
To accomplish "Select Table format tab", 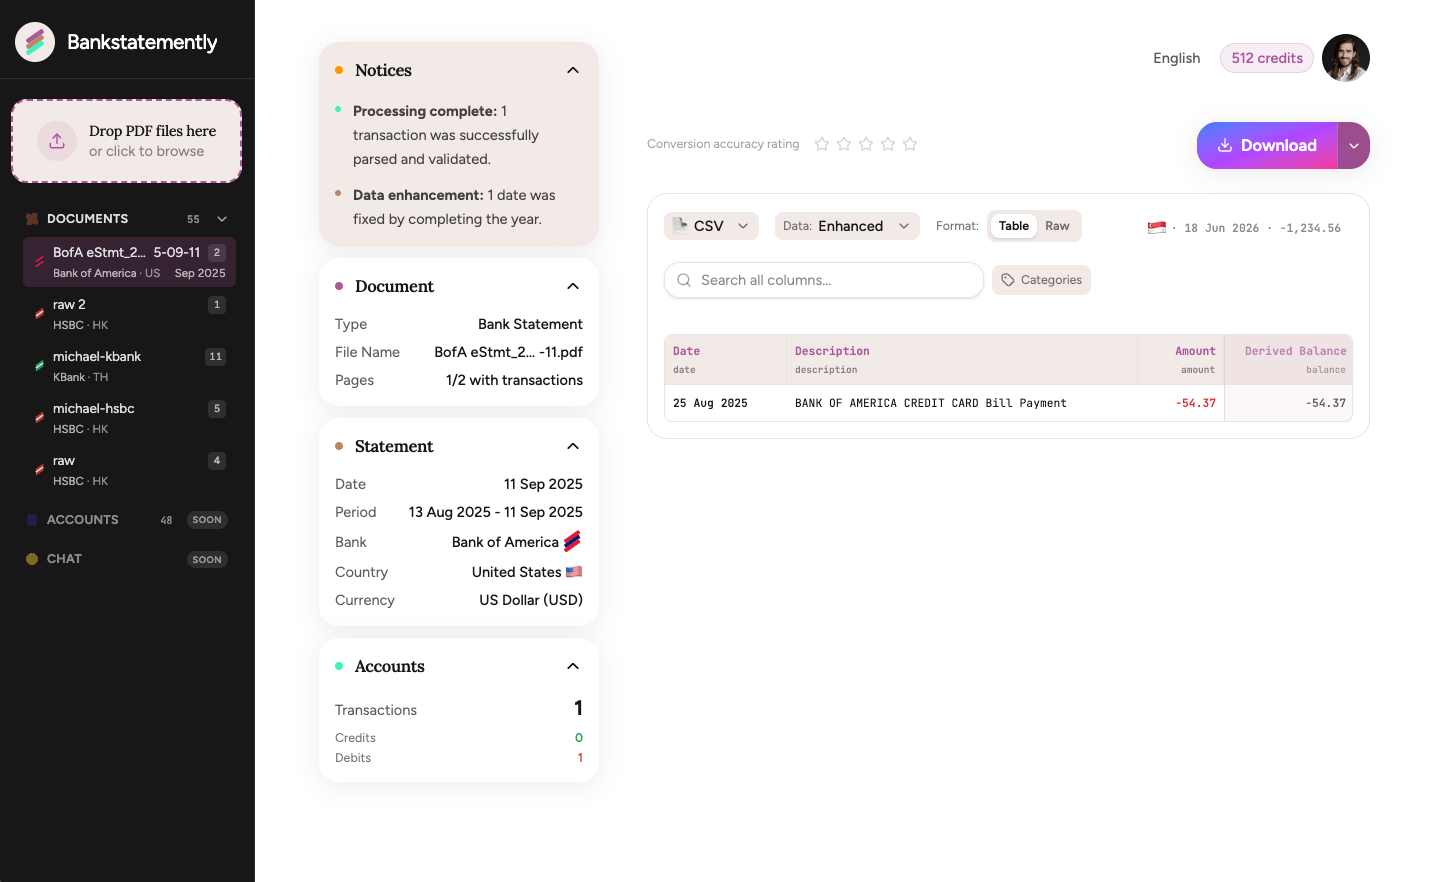I will (x=1013, y=226).
